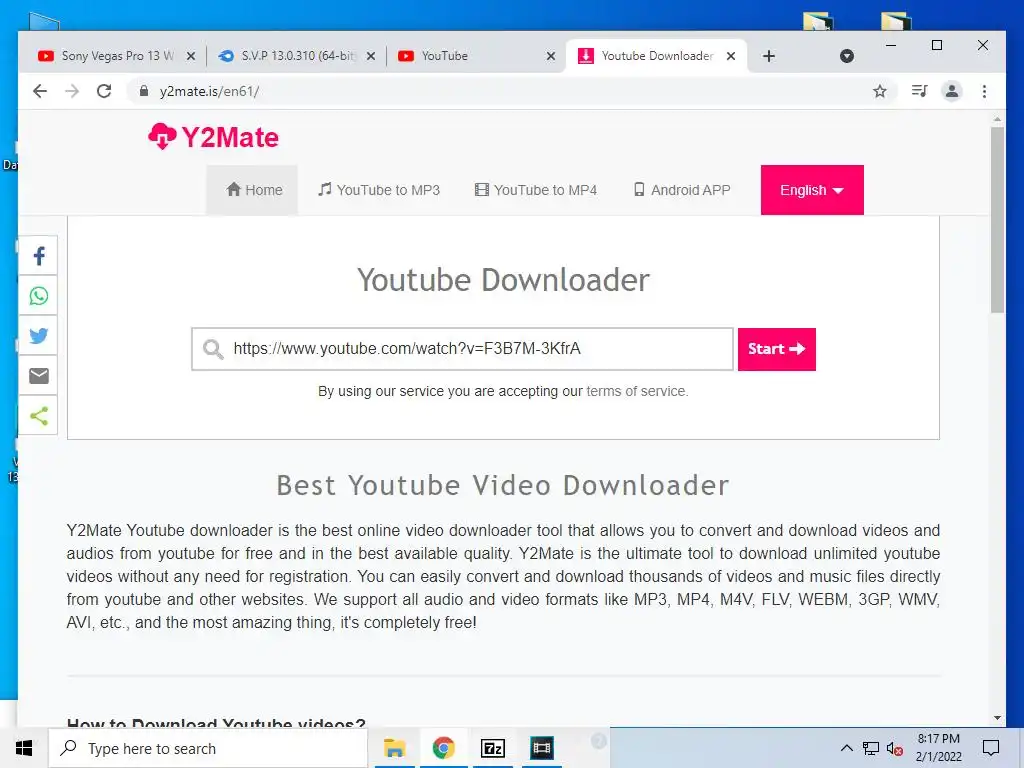This screenshot has height=768, width=1024.
Task: View site security lock info
Action: point(144,91)
